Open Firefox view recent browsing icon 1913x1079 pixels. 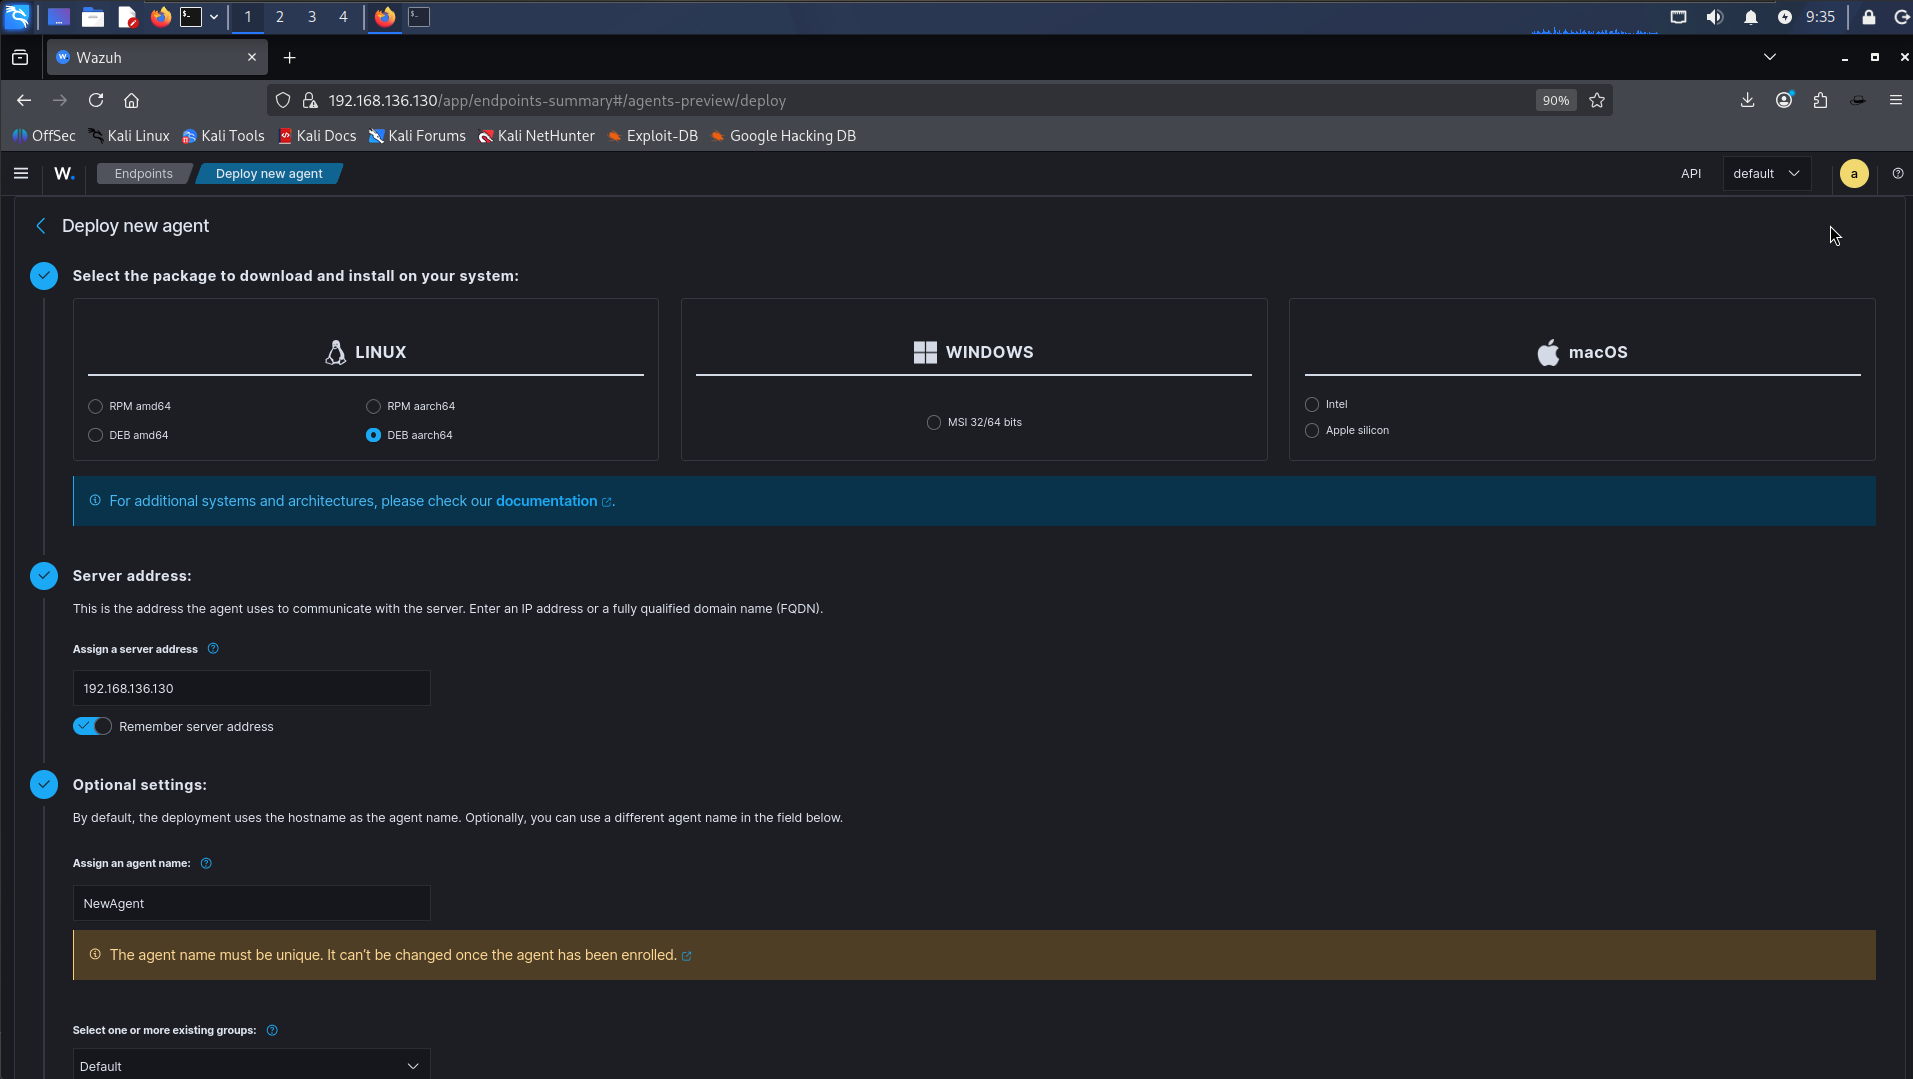coord(20,58)
